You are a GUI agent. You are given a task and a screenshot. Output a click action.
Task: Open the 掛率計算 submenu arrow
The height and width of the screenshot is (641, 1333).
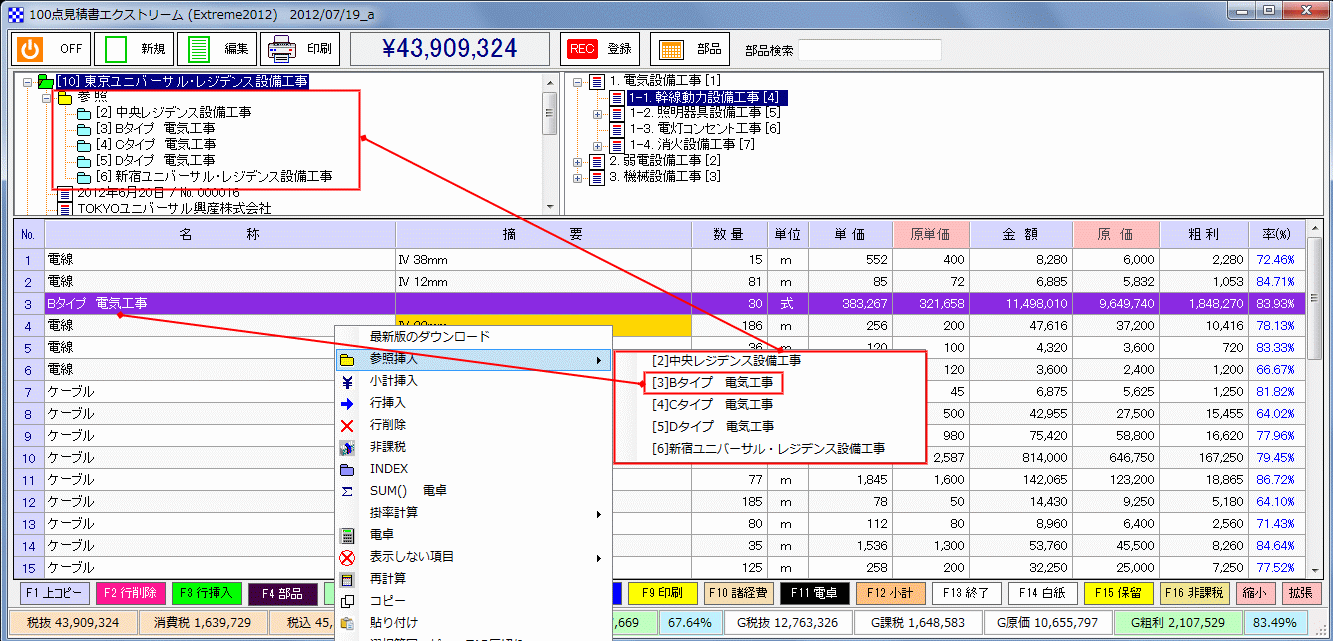tap(597, 513)
